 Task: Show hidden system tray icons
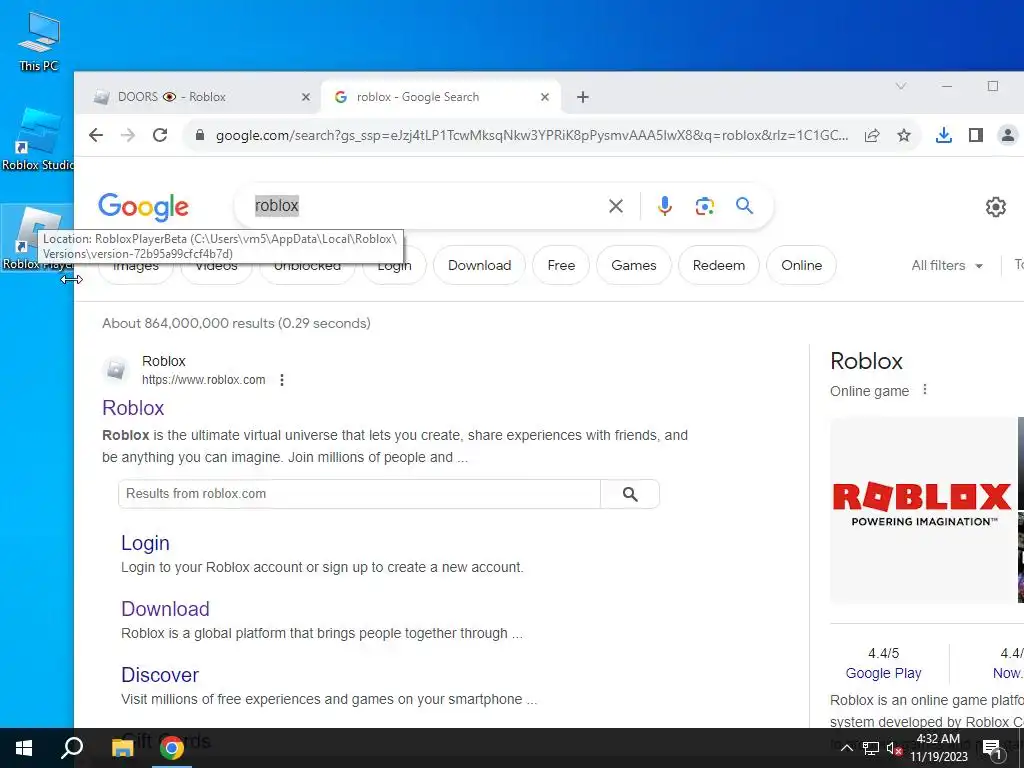pyautogui.click(x=846, y=748)
